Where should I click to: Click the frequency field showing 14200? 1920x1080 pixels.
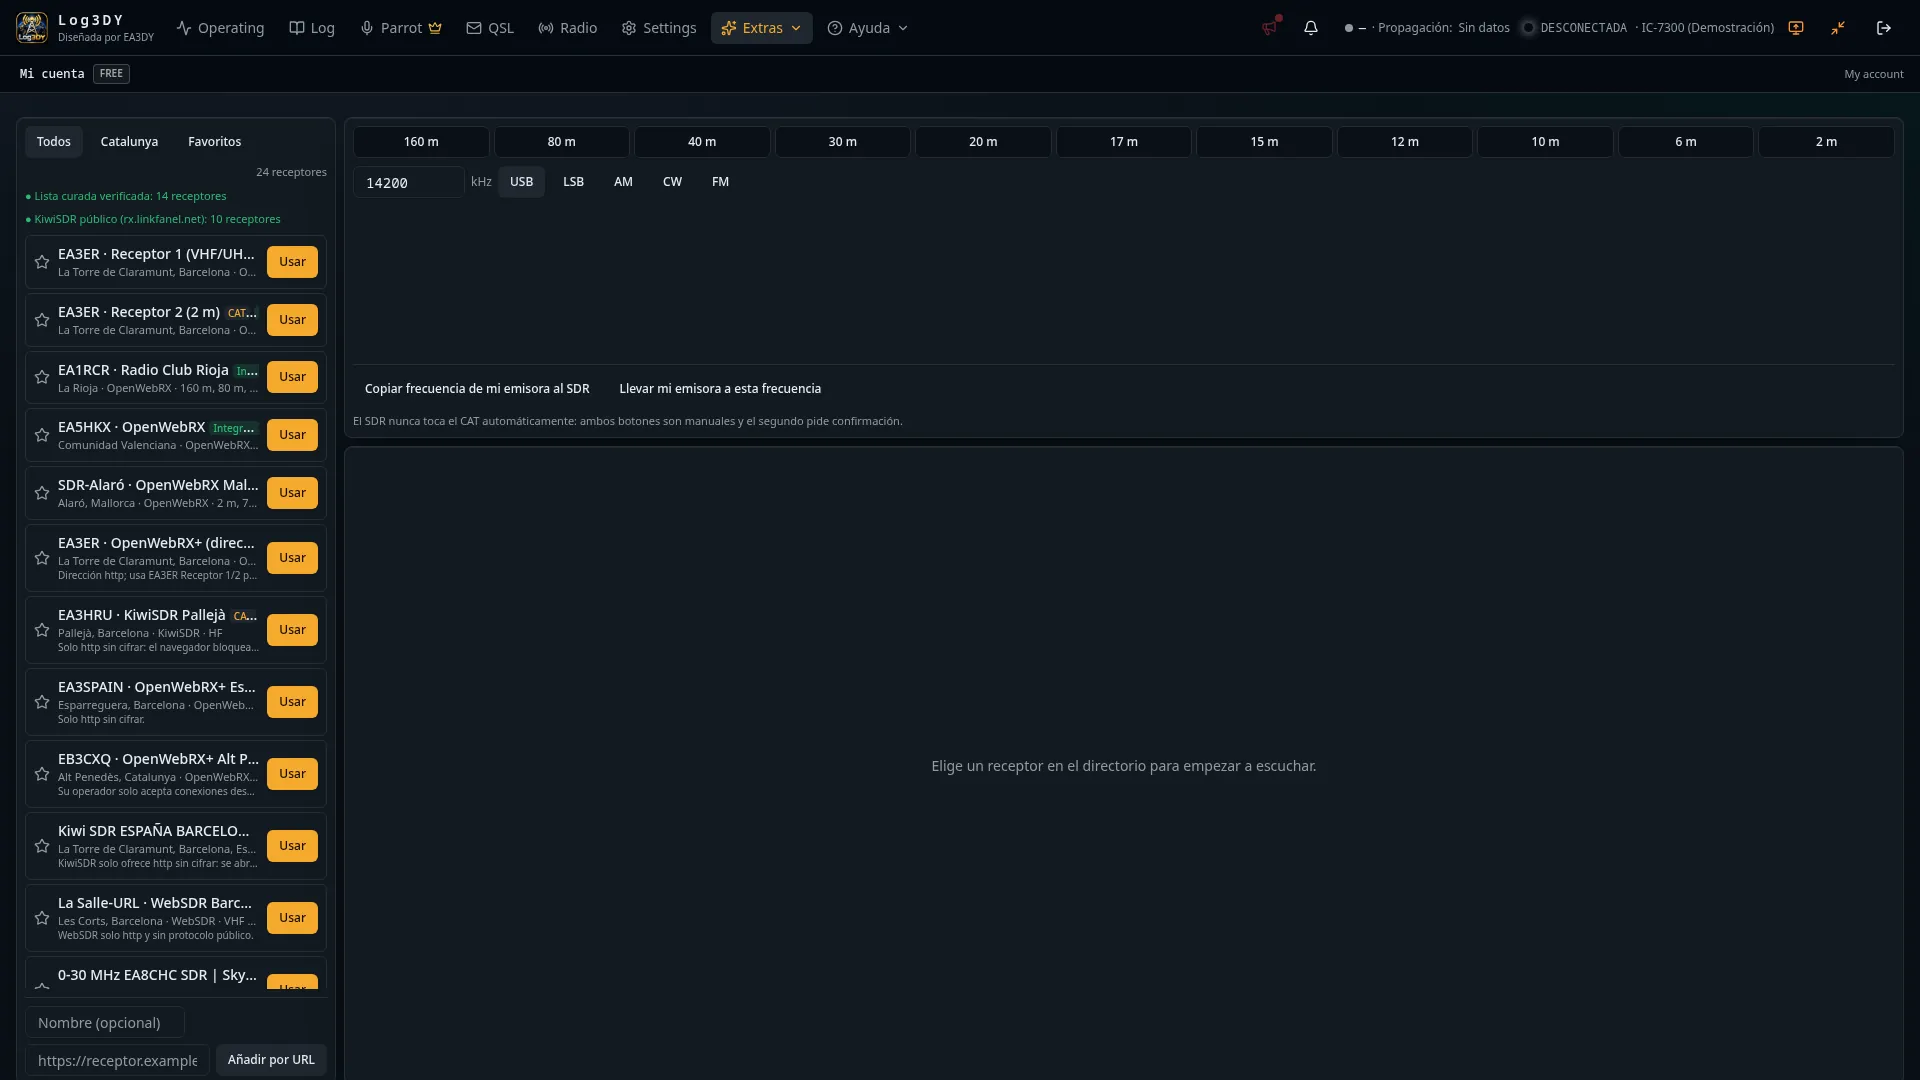coord(409,182)
